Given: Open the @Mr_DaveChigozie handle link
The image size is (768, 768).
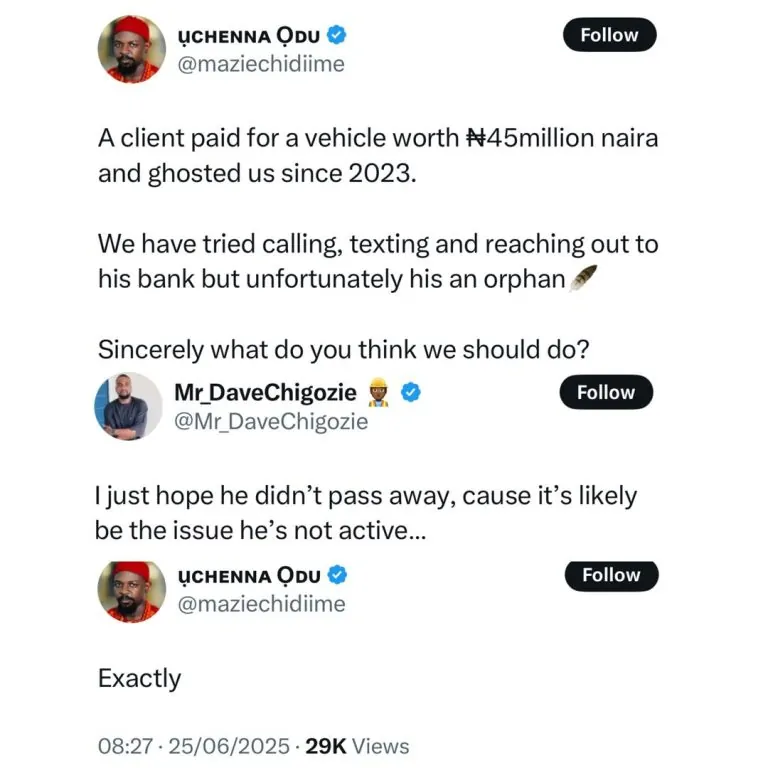Looking at the screenshot, I should 271,422.
